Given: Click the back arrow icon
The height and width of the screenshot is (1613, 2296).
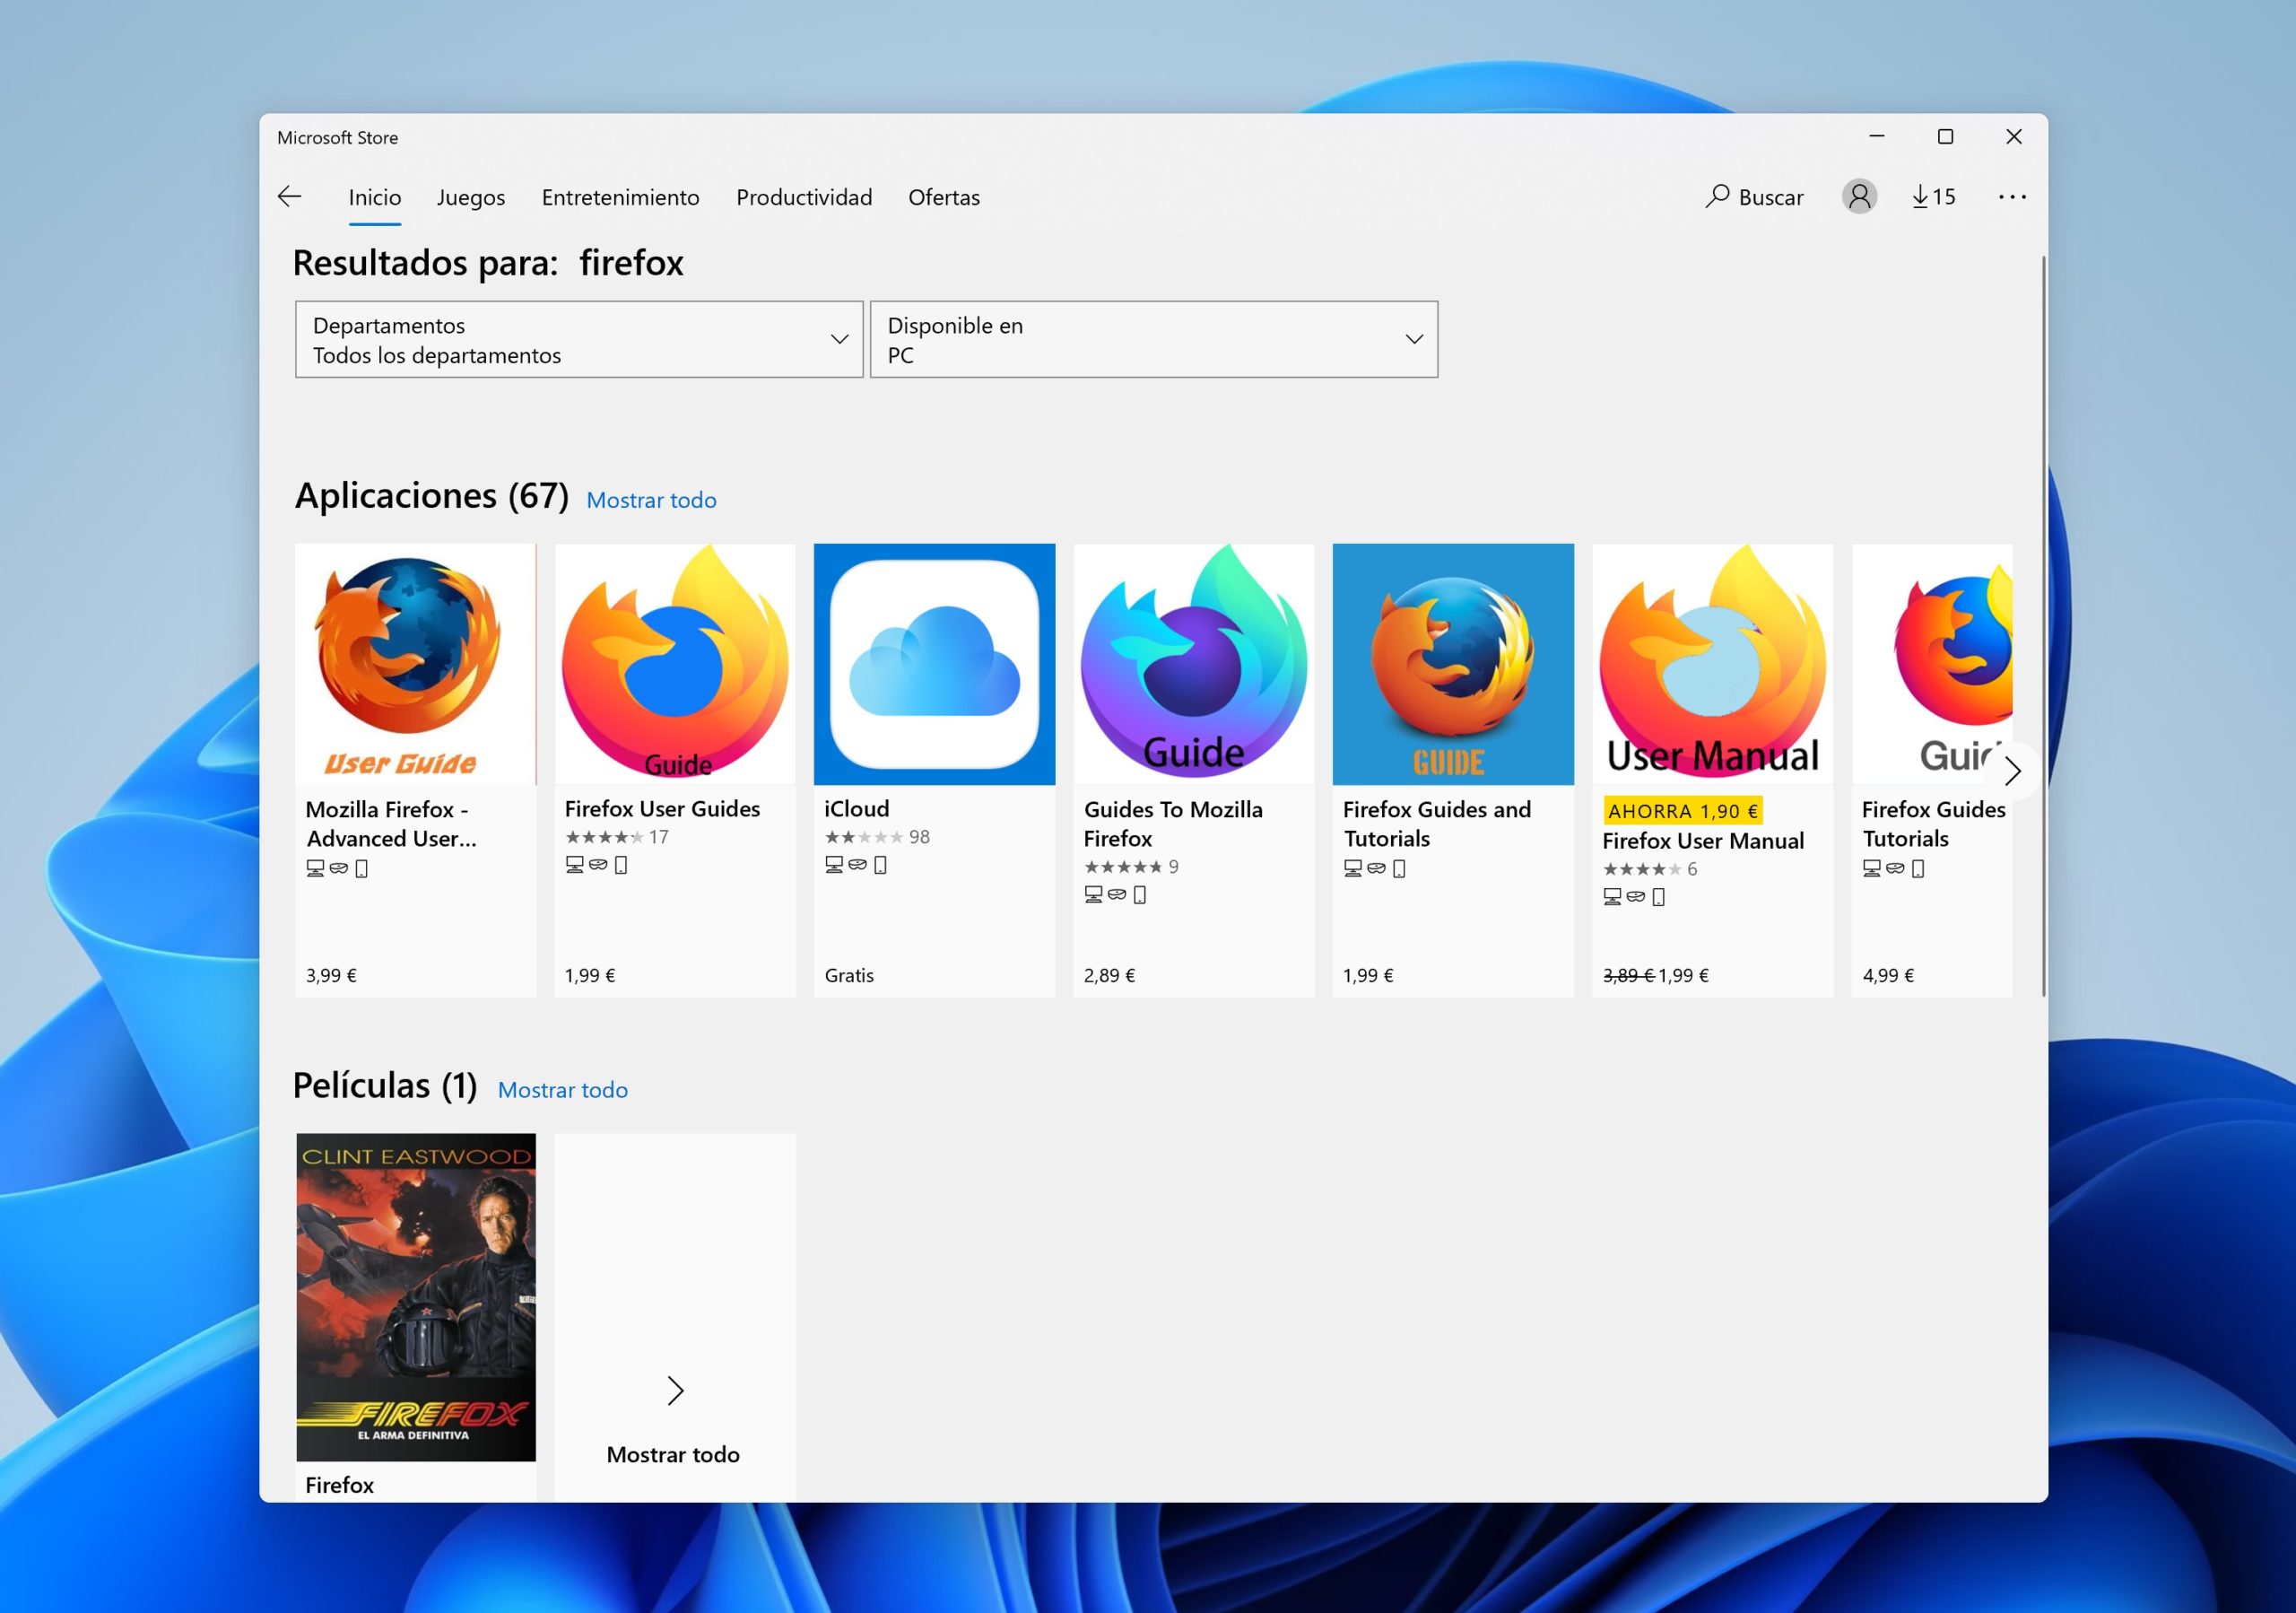Looking at the screenshot, I should (x=289, y=197).
